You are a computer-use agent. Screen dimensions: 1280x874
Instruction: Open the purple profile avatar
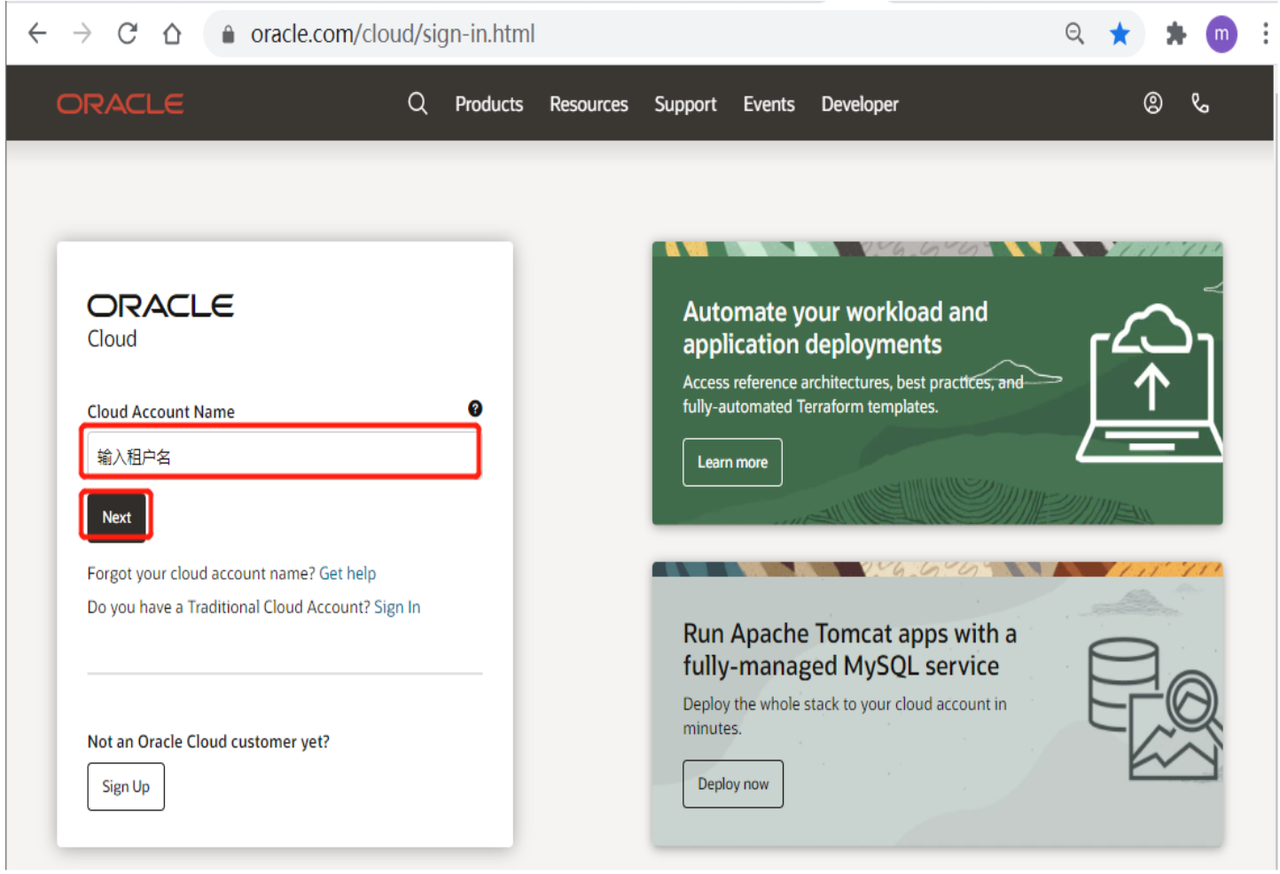pos(1221,34)
